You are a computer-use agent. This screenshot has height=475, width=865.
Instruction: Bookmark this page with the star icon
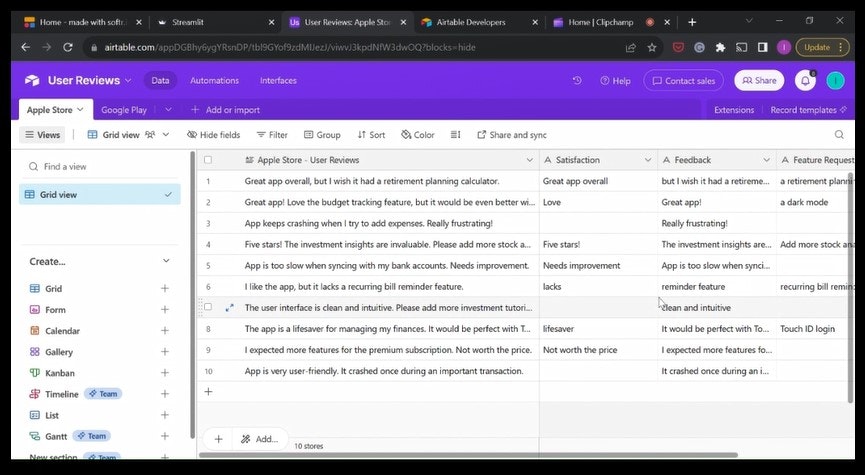(x=652, y=47)
